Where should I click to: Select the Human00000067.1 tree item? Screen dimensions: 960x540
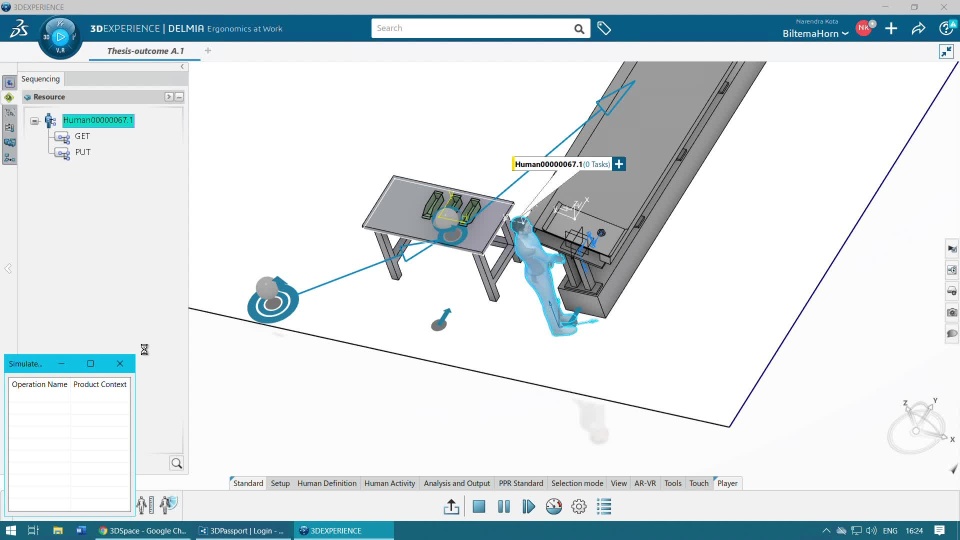(98, 120)
